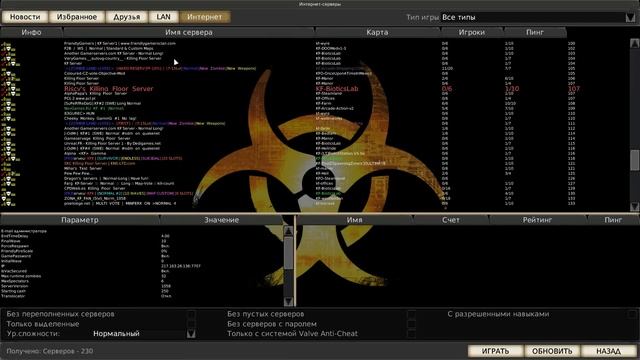Select the Dragon's servers Normal-Long row
The image size is (640, 360).
point(314,178)
